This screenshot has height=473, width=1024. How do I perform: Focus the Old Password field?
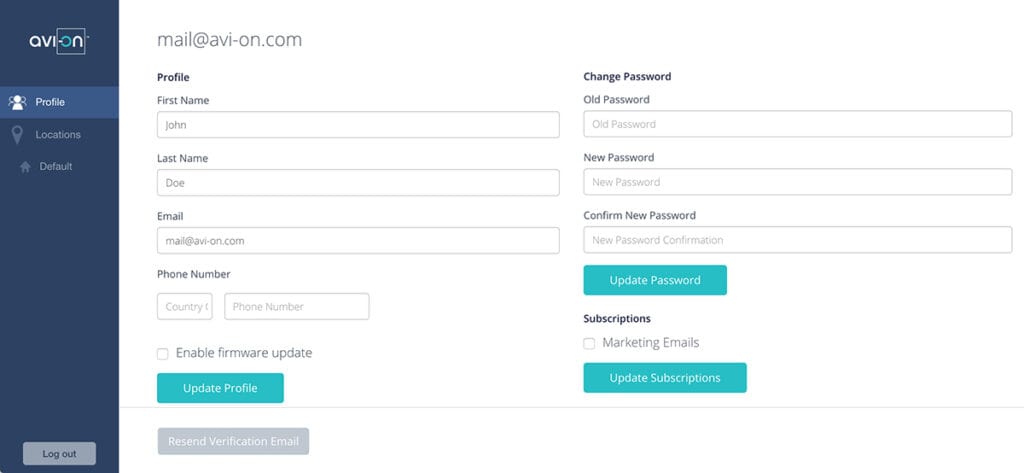tap(797, 124)
